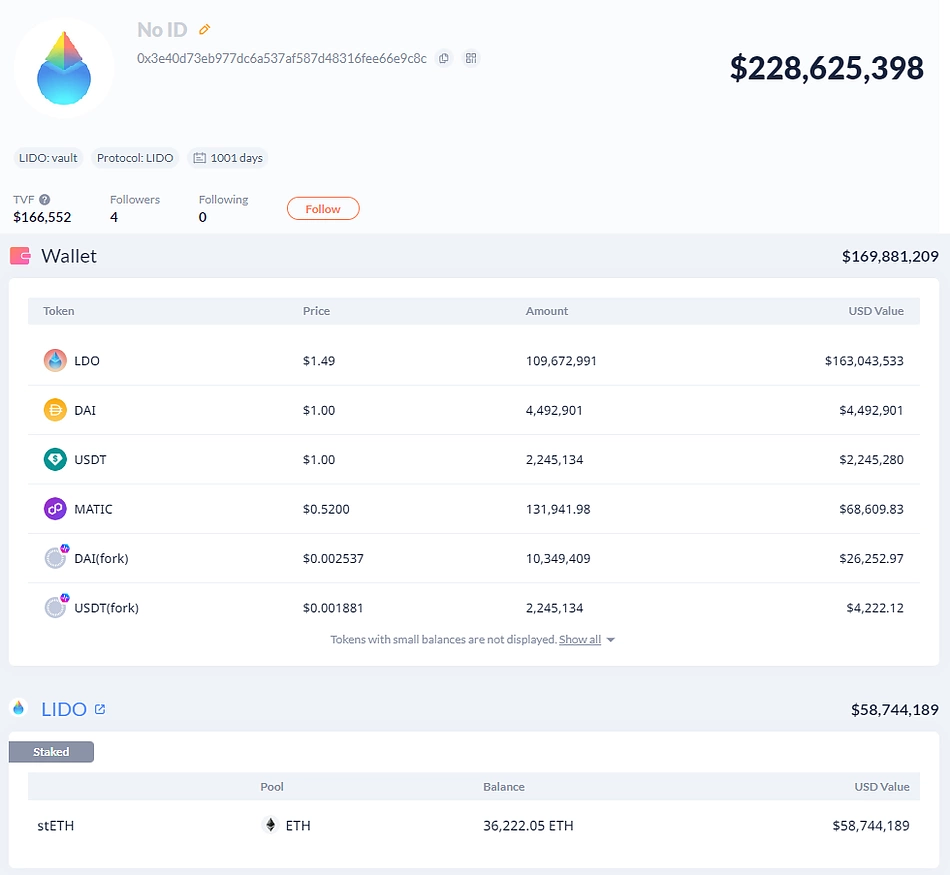
Task: Click the USDT(fork) token icon
Action: (56, 607)
